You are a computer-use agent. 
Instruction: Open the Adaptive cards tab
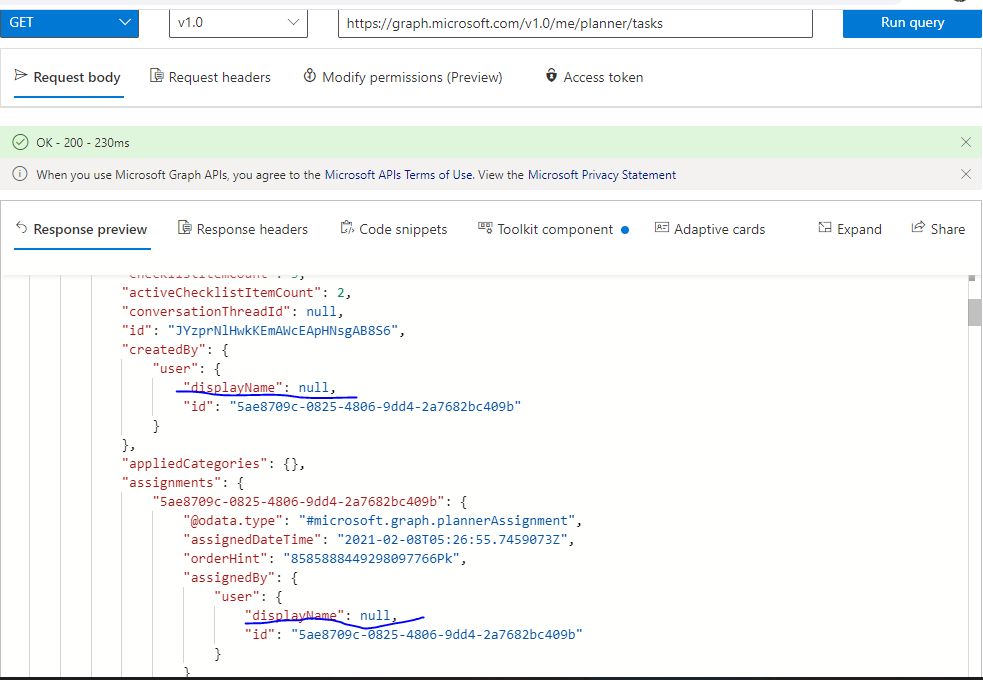click(x=710, y=229)
